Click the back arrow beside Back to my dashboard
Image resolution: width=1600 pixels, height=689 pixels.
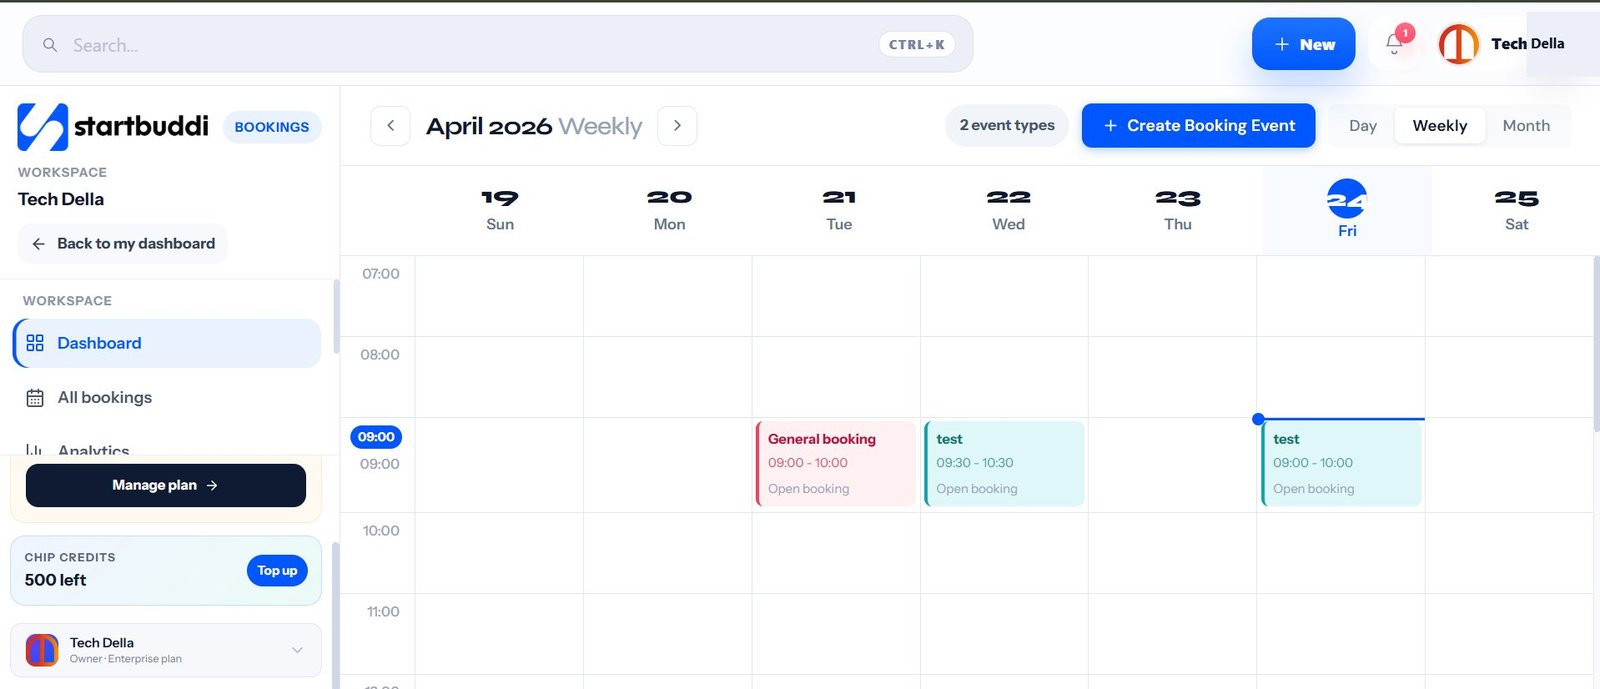pos(37,243)
